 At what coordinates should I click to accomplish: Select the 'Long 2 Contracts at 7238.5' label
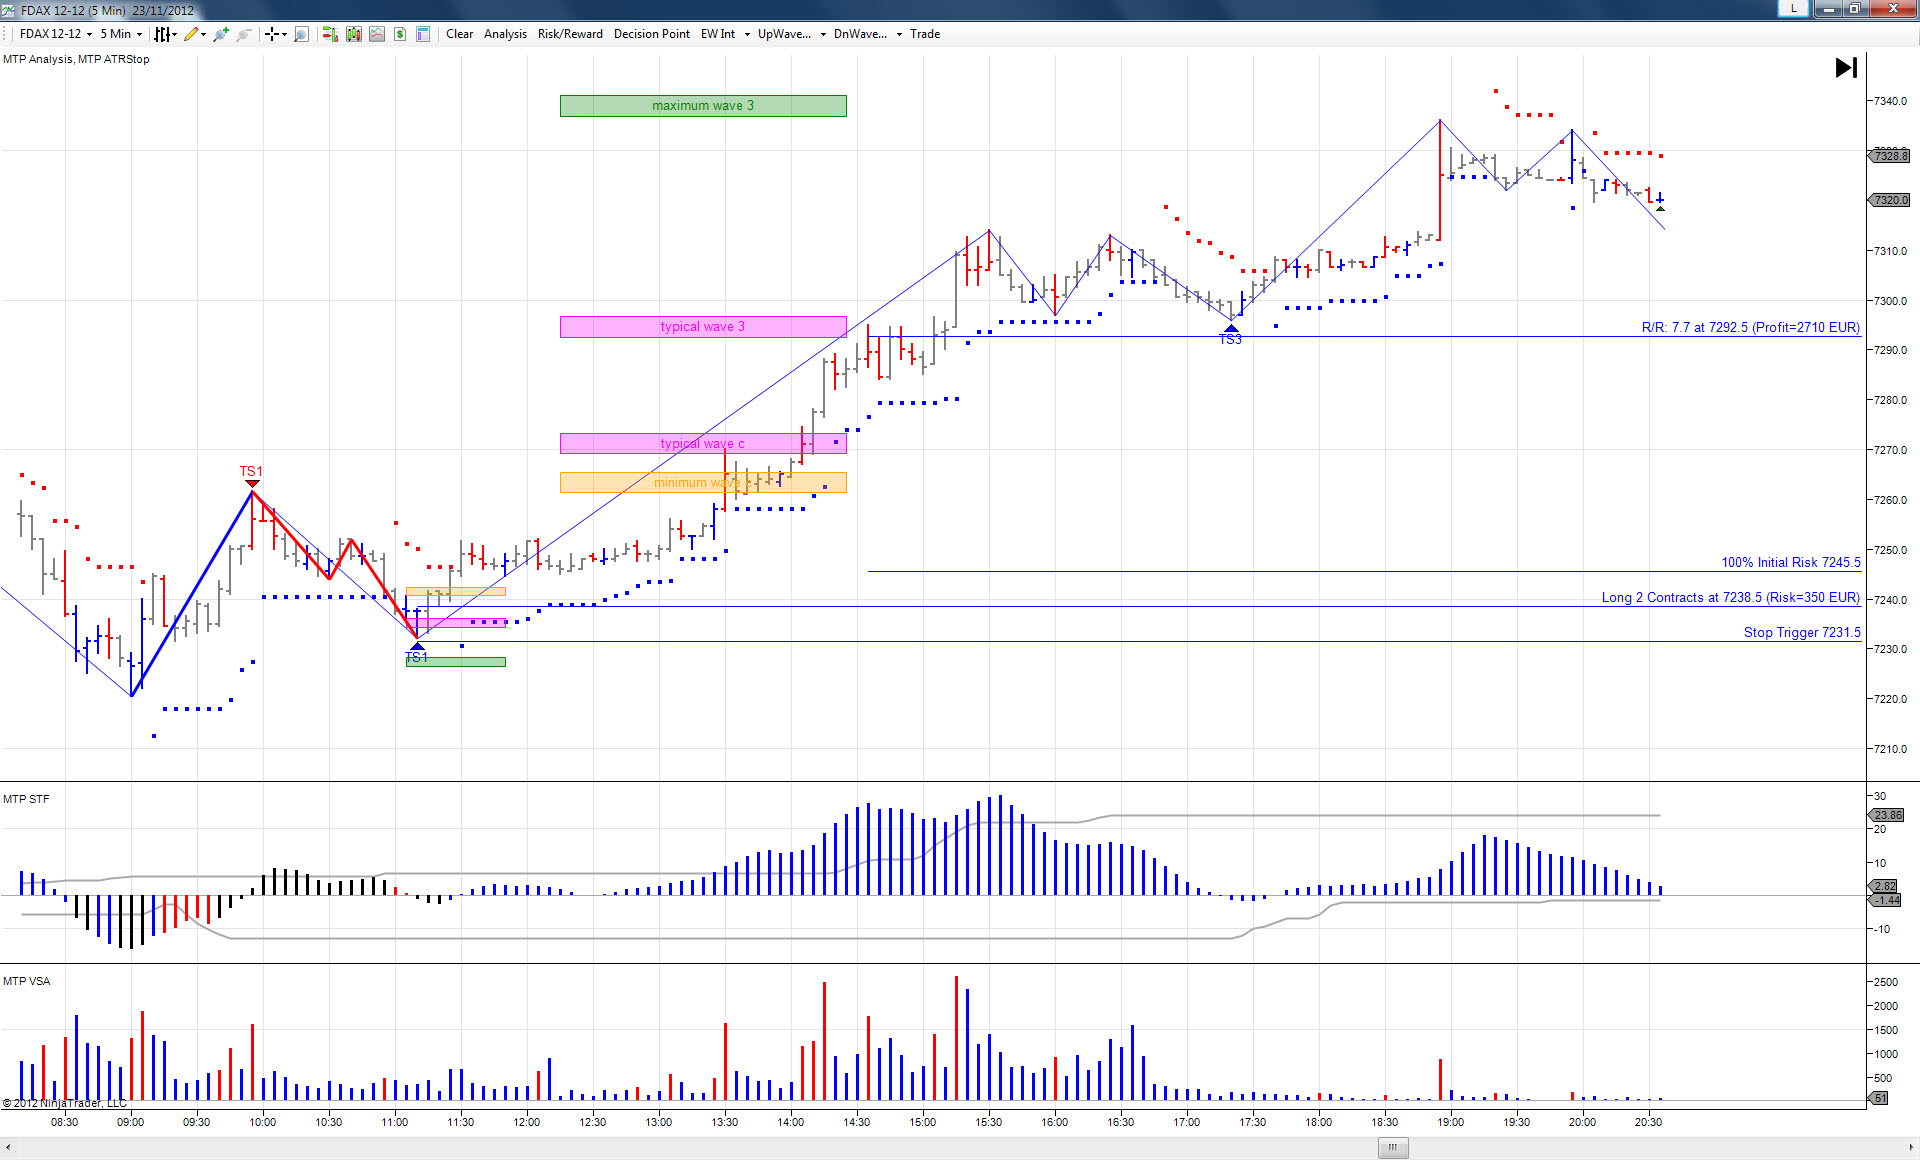1730,598
